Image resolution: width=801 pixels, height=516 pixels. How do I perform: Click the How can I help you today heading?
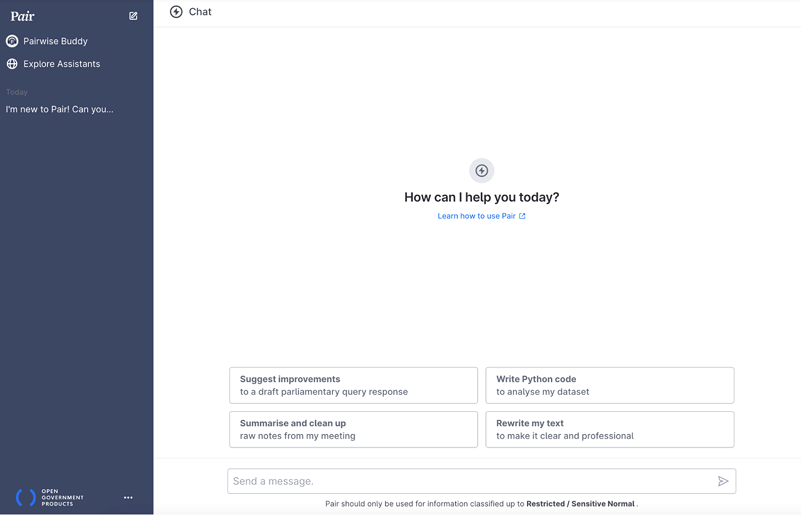pos(482,197)
